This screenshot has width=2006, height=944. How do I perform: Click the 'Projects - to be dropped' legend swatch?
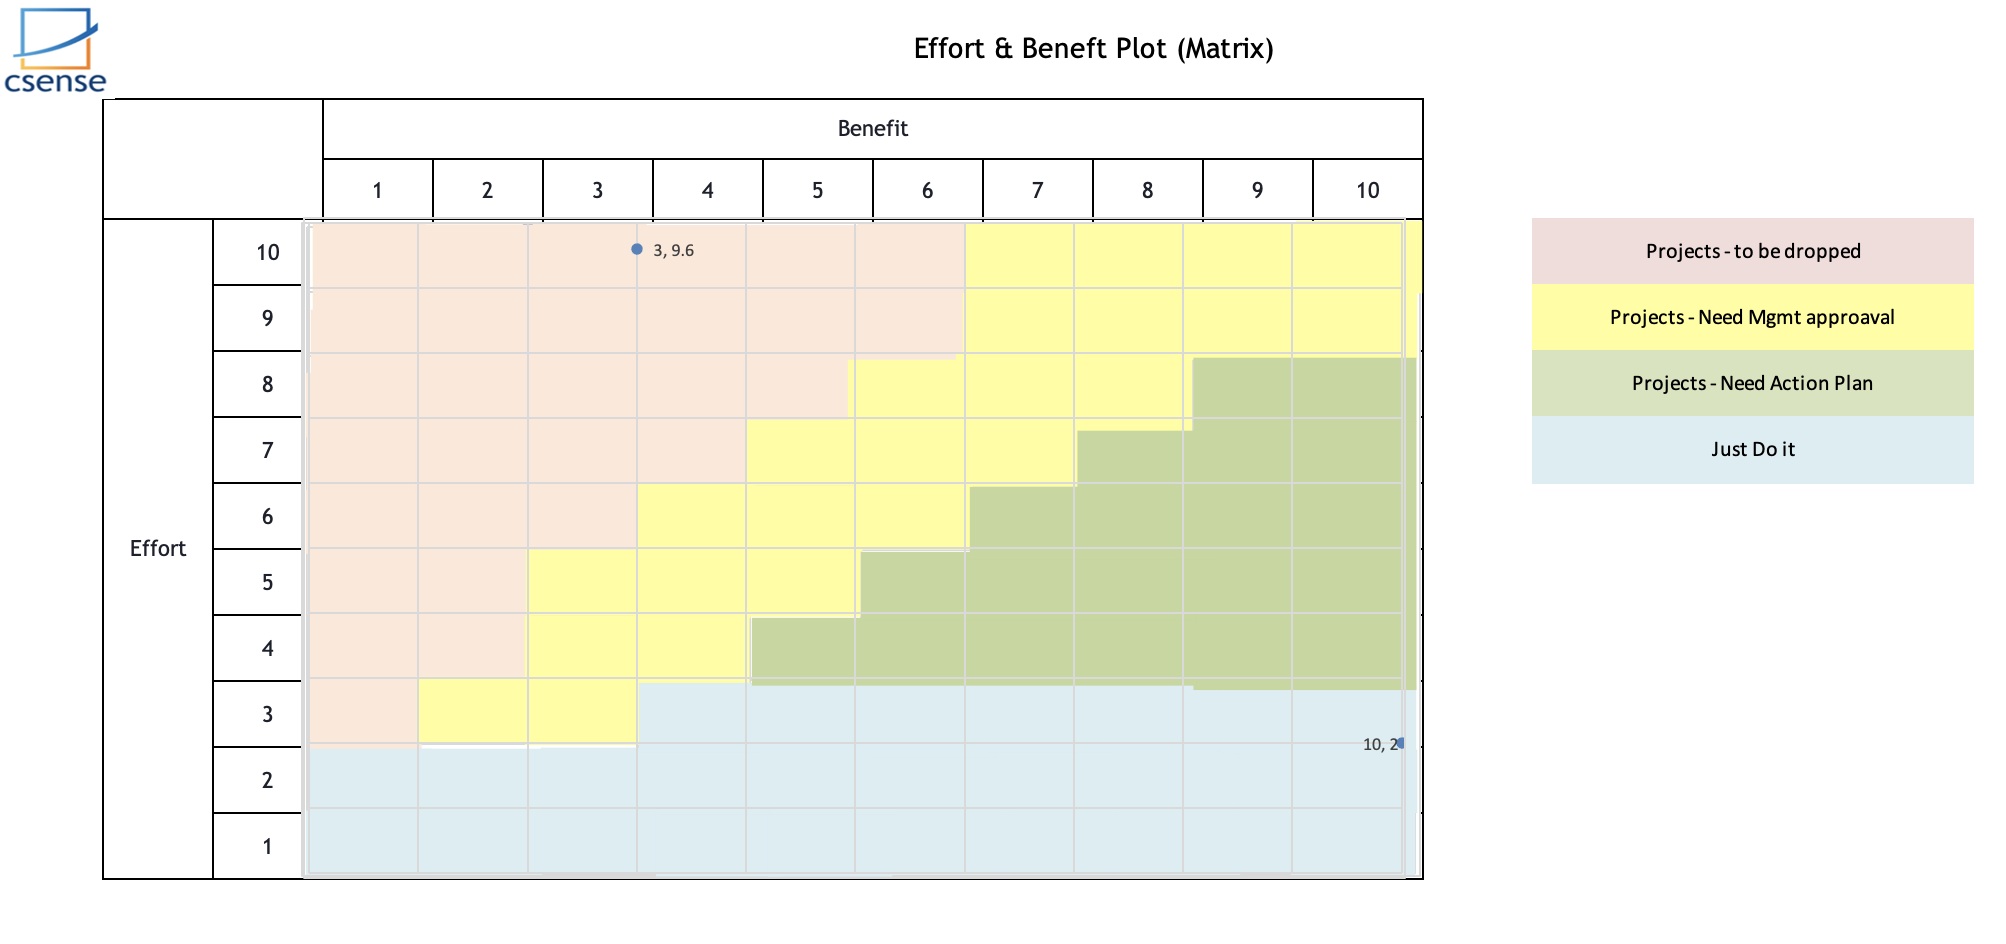pyautogui.click(x=1752, y=251)
